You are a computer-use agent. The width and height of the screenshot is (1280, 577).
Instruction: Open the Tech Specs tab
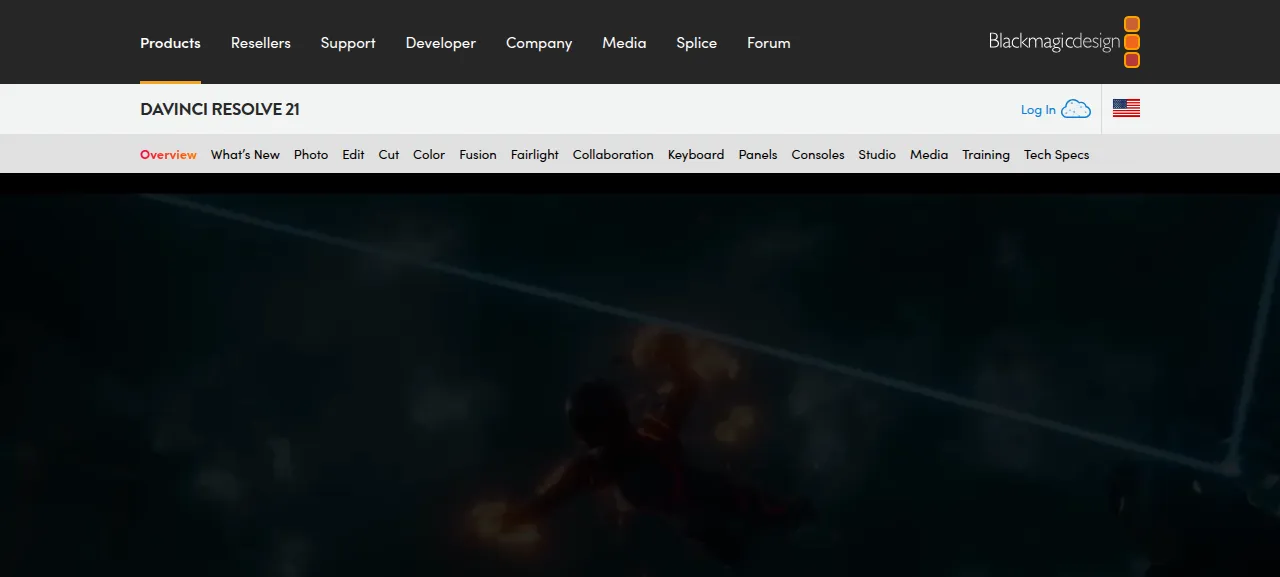pyautogui.click(x=1056, y=154)
